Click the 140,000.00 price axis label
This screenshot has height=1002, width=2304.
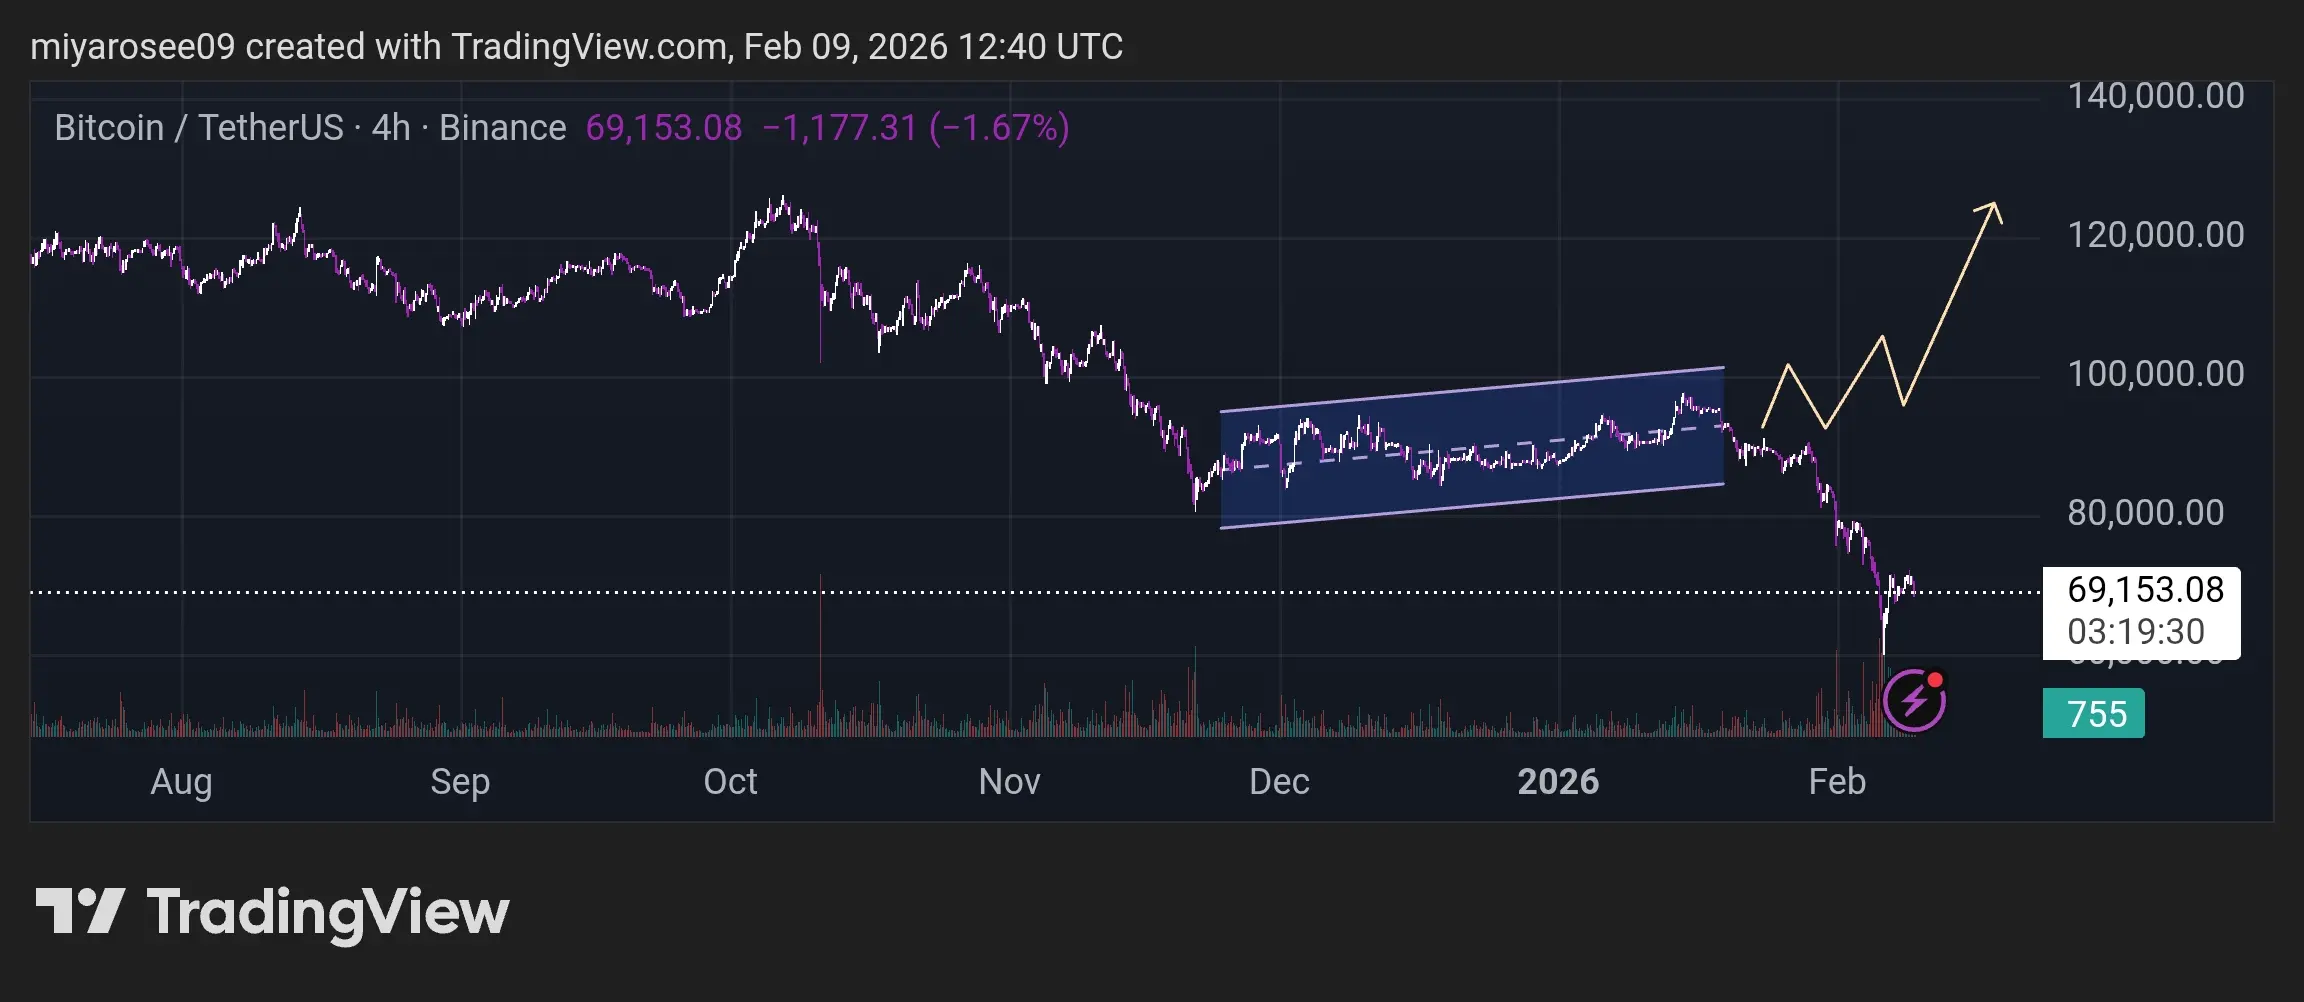[x=2155, y=96]
